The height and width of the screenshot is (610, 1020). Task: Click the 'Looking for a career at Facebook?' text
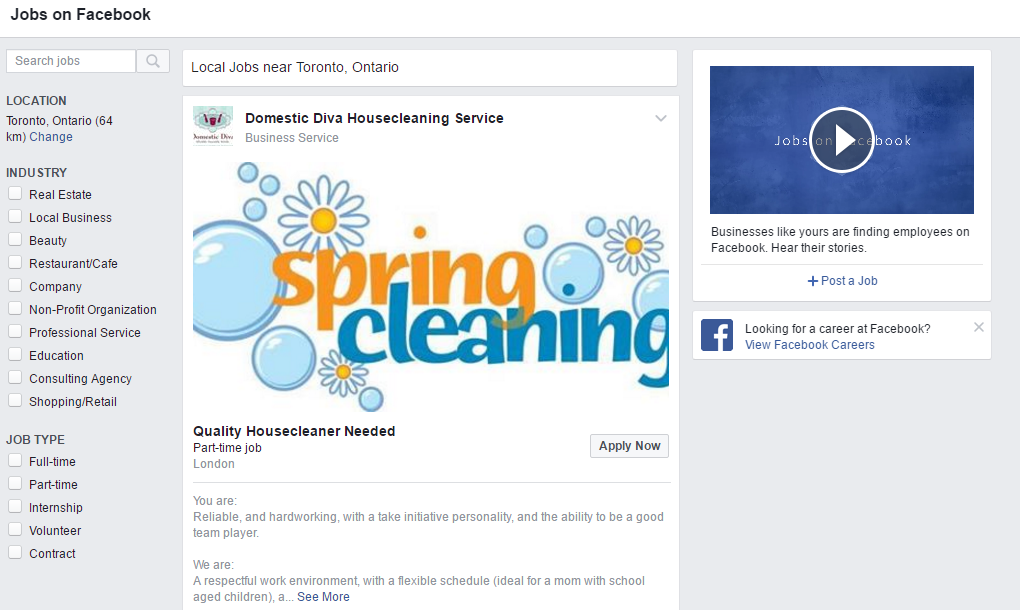click(x=837, y=329)
